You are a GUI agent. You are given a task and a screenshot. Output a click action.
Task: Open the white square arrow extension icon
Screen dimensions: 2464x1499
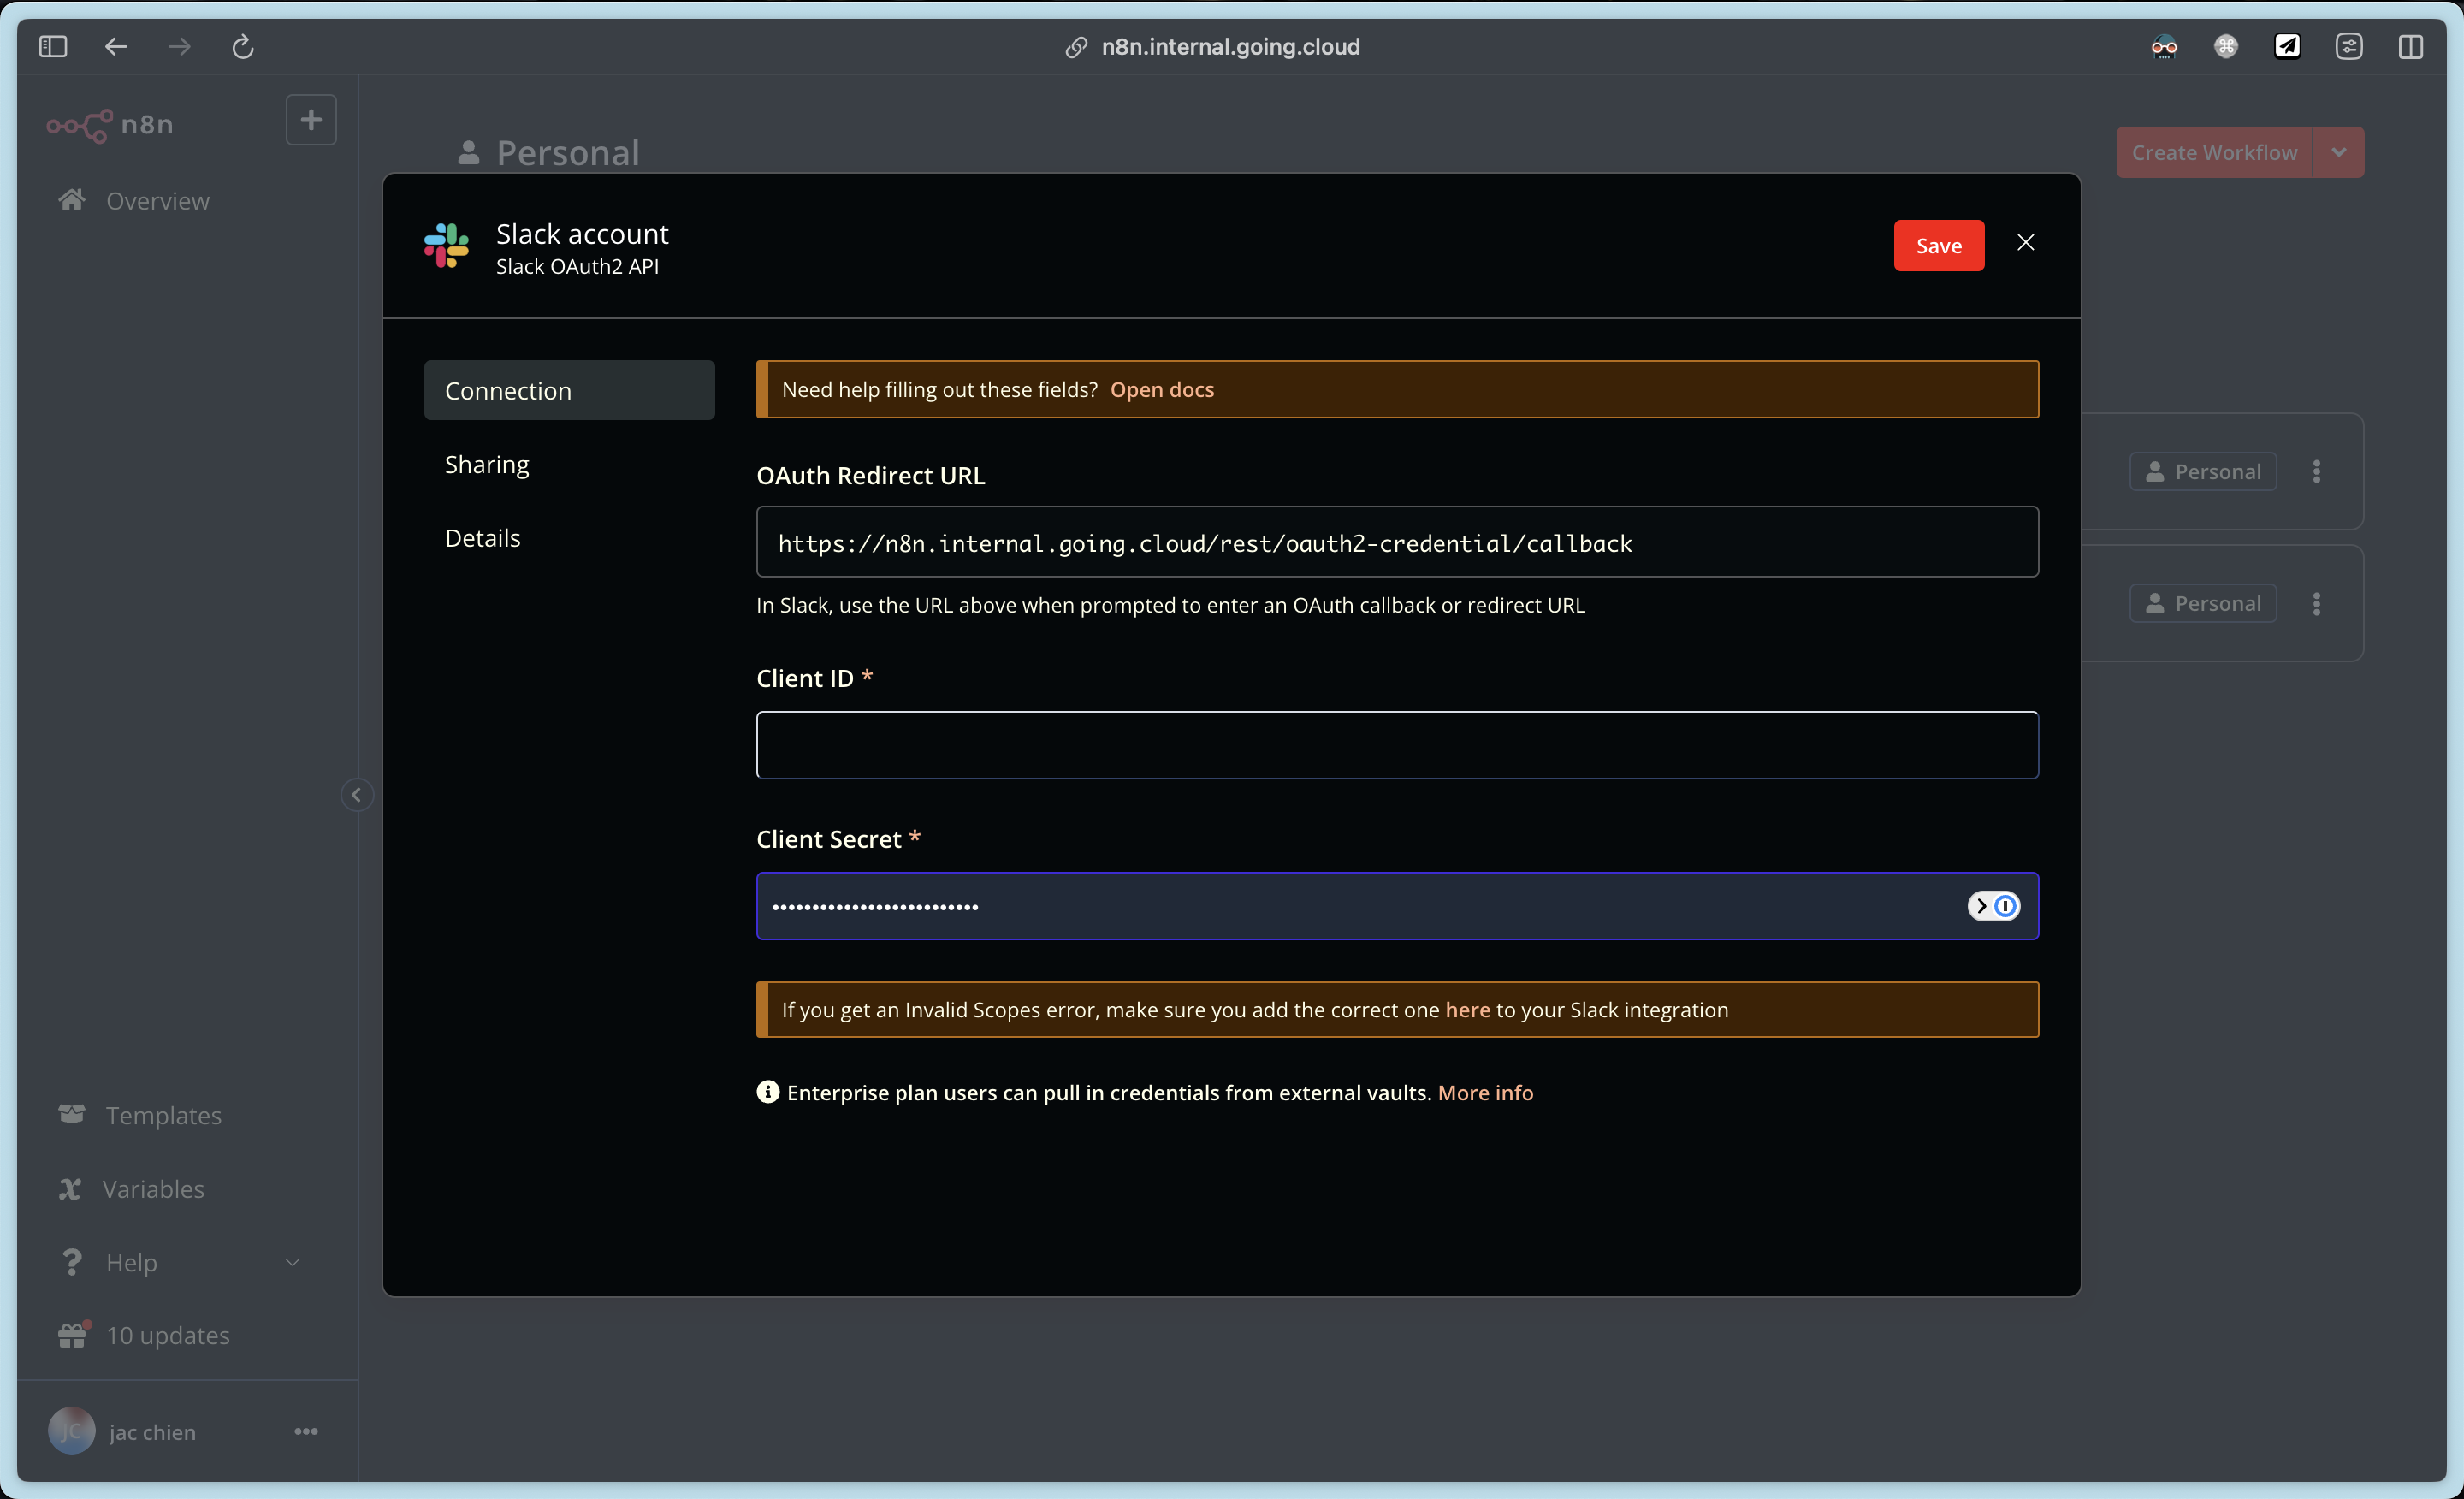(2288, 46)
